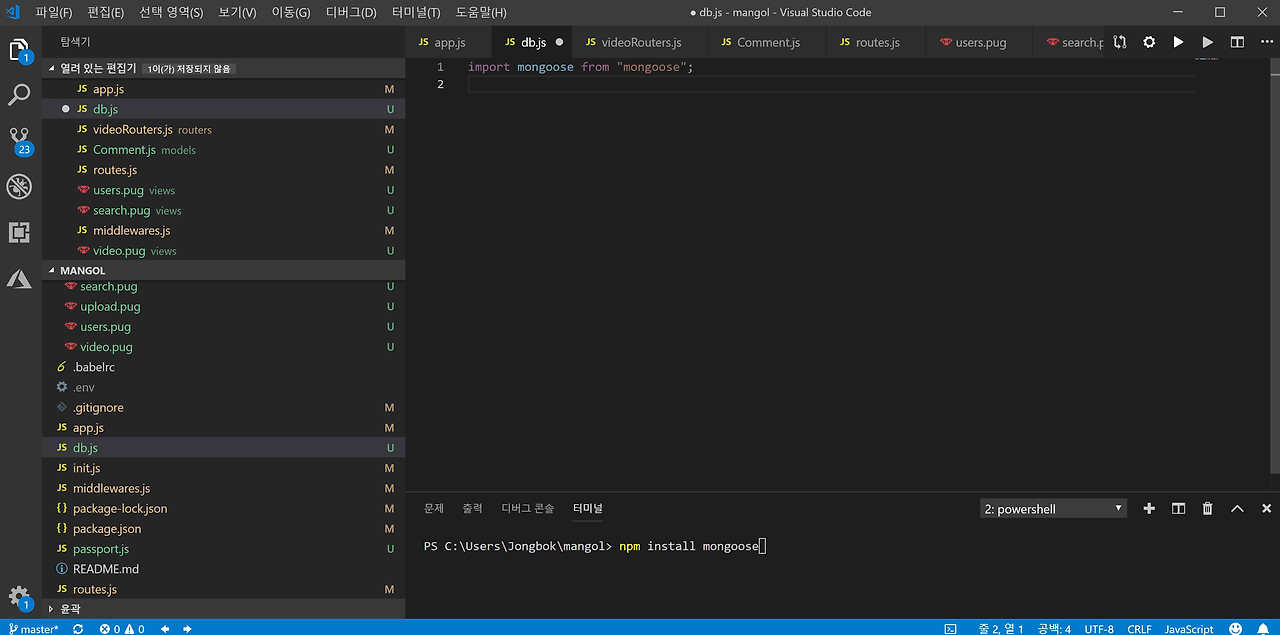This screenshot has height=635, width=1280.
Task: Open upload.pug in the file tree
Action: pyautogui.click(x=224, y=306)
